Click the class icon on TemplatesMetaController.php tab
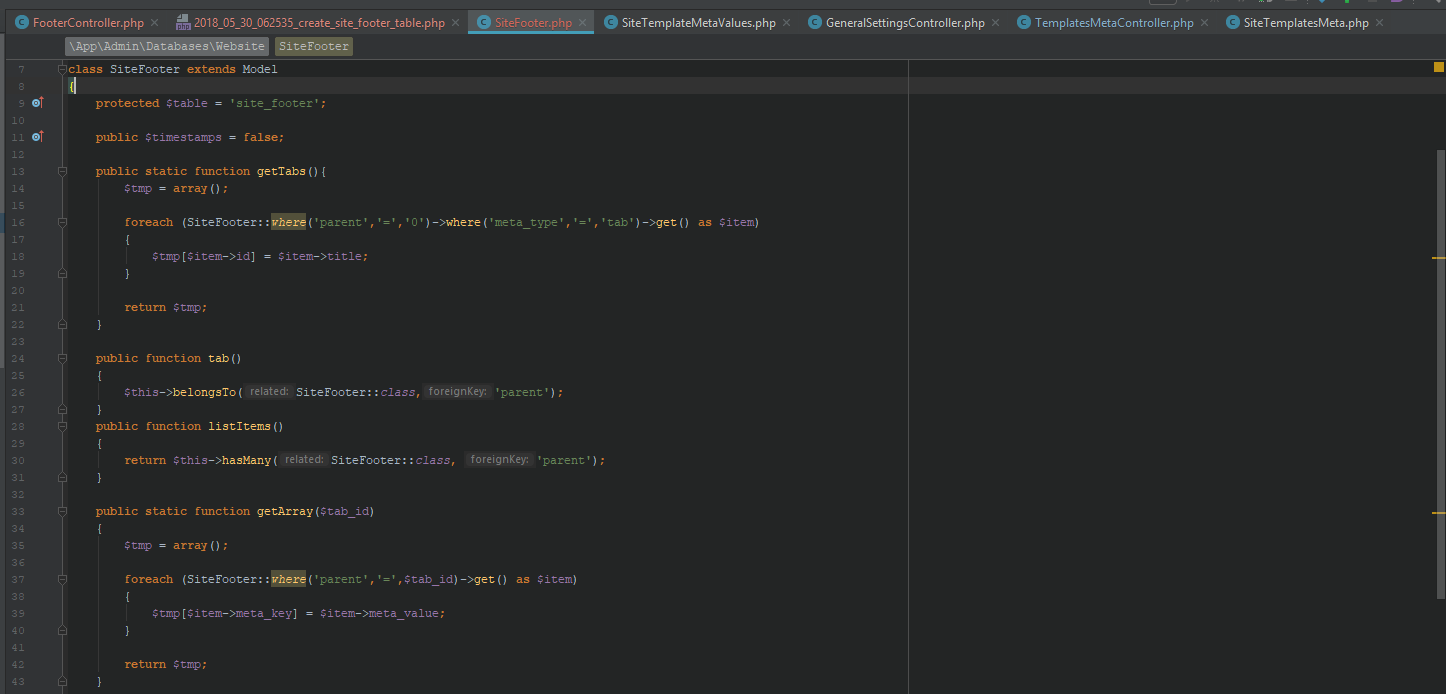 pyautogui.click(x=1023, y=21)
